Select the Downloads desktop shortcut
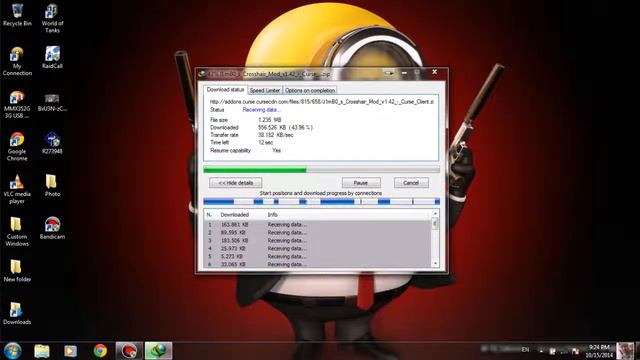 17,313
